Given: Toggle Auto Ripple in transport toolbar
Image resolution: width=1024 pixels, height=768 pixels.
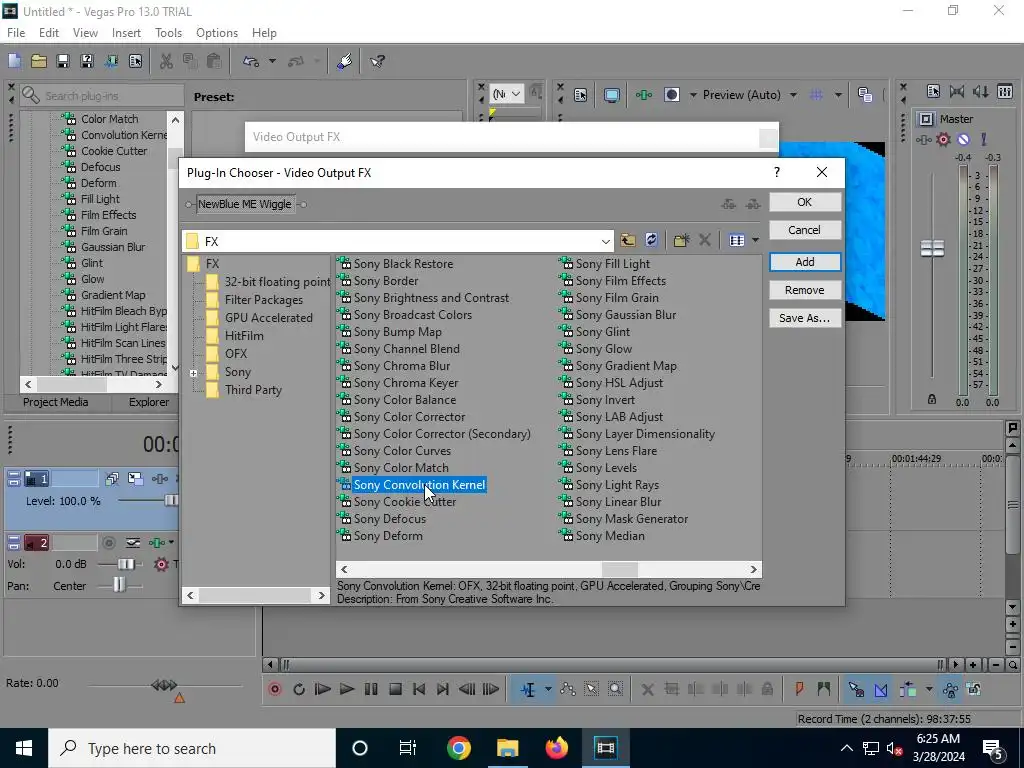Looking at the screenshot, I should pos(907,689).
